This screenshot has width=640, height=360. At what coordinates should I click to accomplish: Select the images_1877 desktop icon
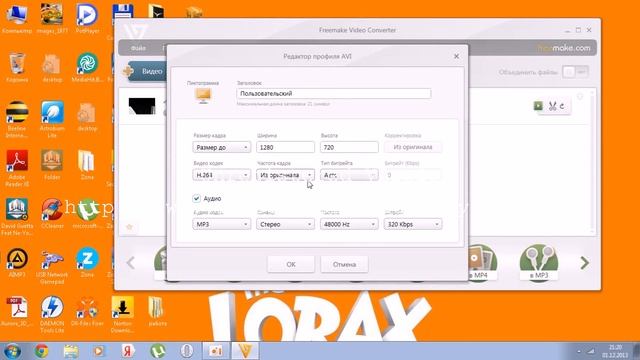[x=52, y=18]
